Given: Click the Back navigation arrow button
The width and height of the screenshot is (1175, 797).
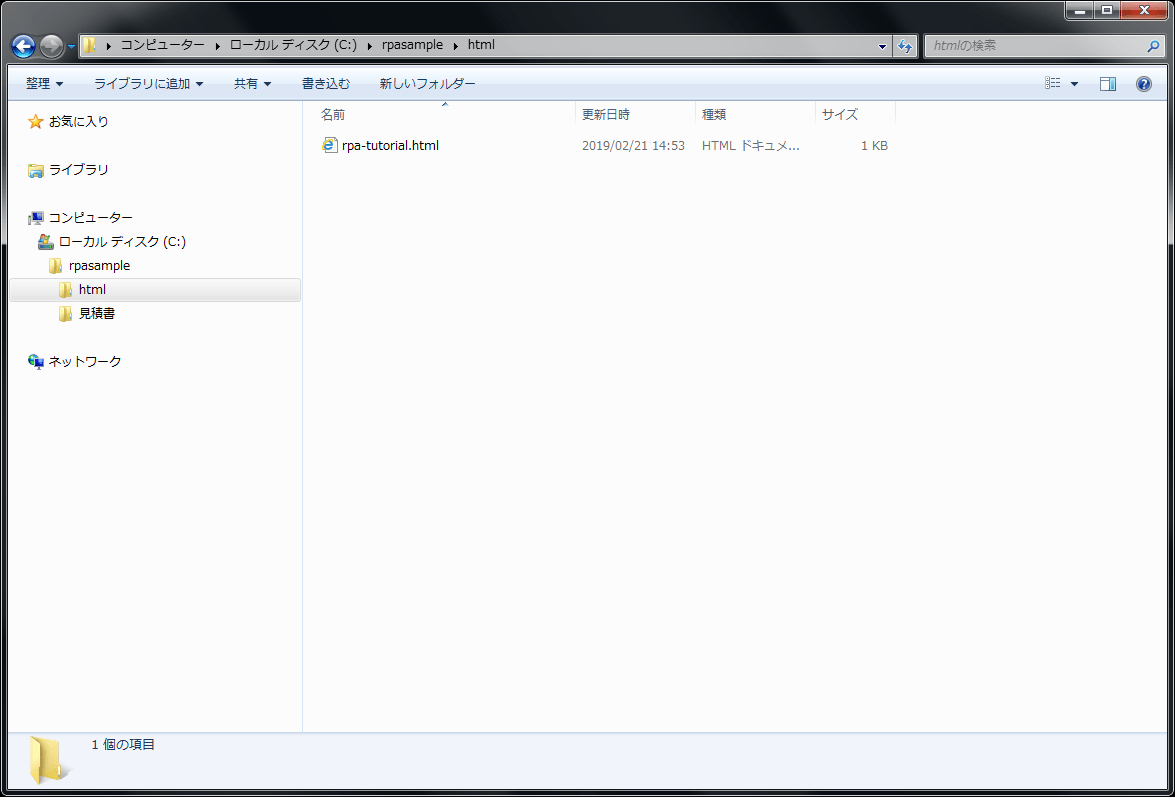Looking at the screenshot, I should click(23, 46).
